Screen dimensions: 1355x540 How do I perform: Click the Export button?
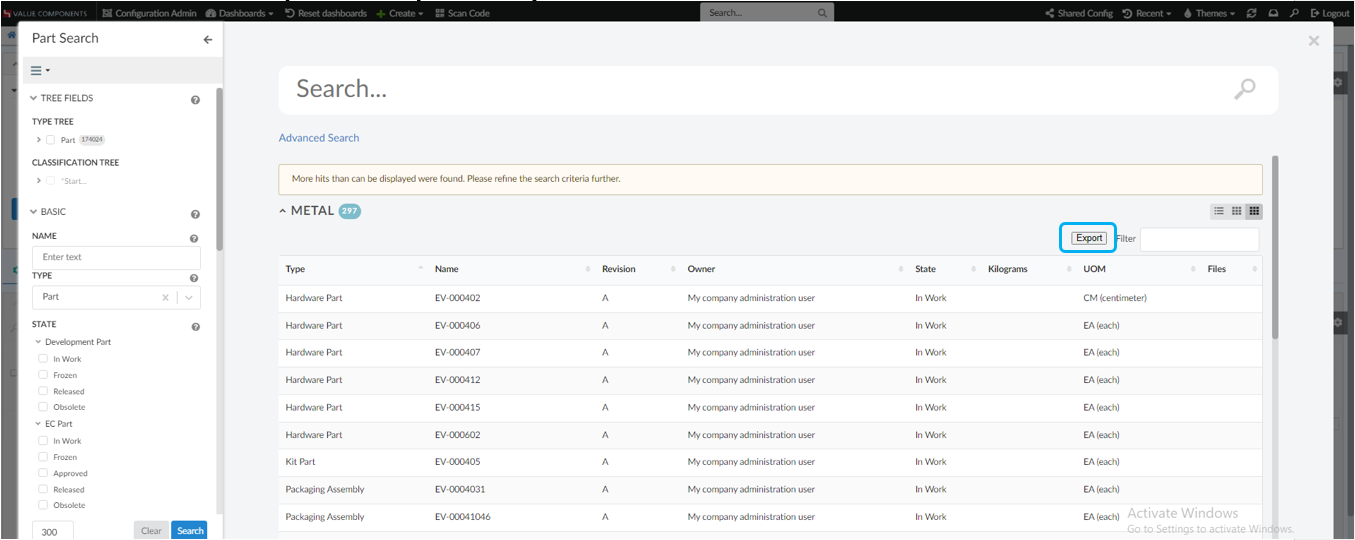tap(1089, 238)
